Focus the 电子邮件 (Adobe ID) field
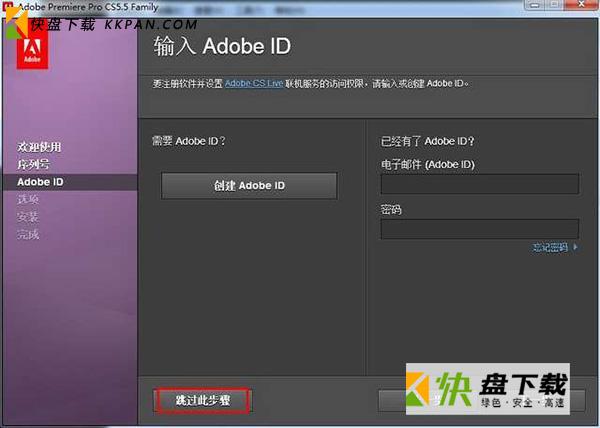This screenshot has width=600, height=428. click(479, 184)
